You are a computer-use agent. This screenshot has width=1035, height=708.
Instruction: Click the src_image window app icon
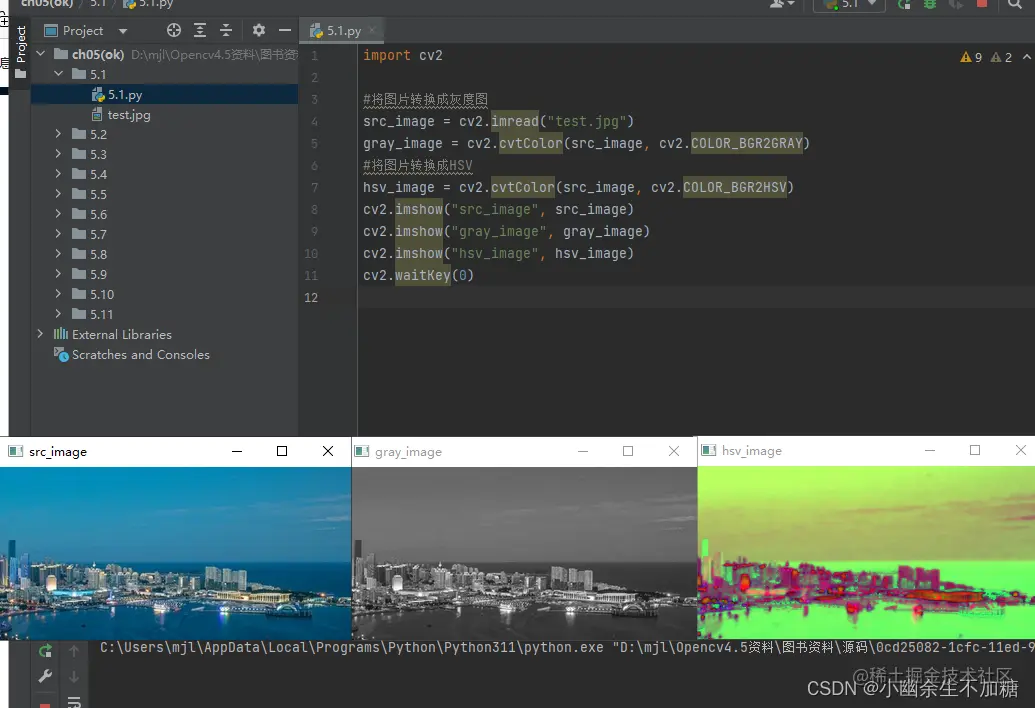pyautogui.click(x=15, y=451)
